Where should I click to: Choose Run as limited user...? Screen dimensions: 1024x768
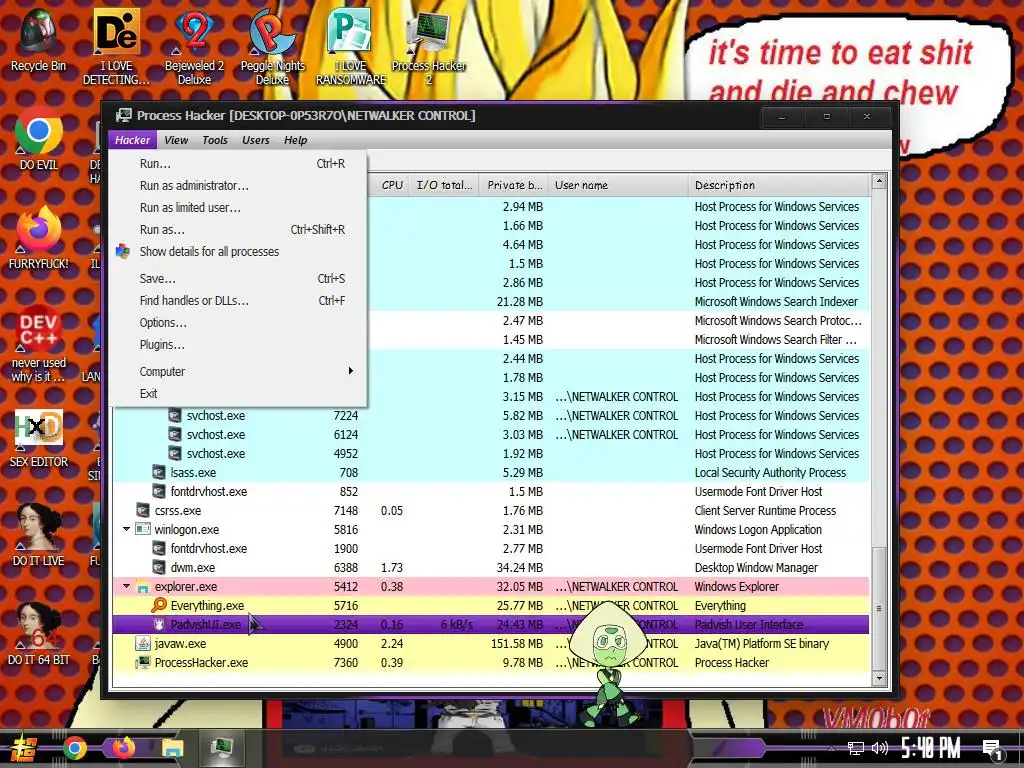[238, 208]
